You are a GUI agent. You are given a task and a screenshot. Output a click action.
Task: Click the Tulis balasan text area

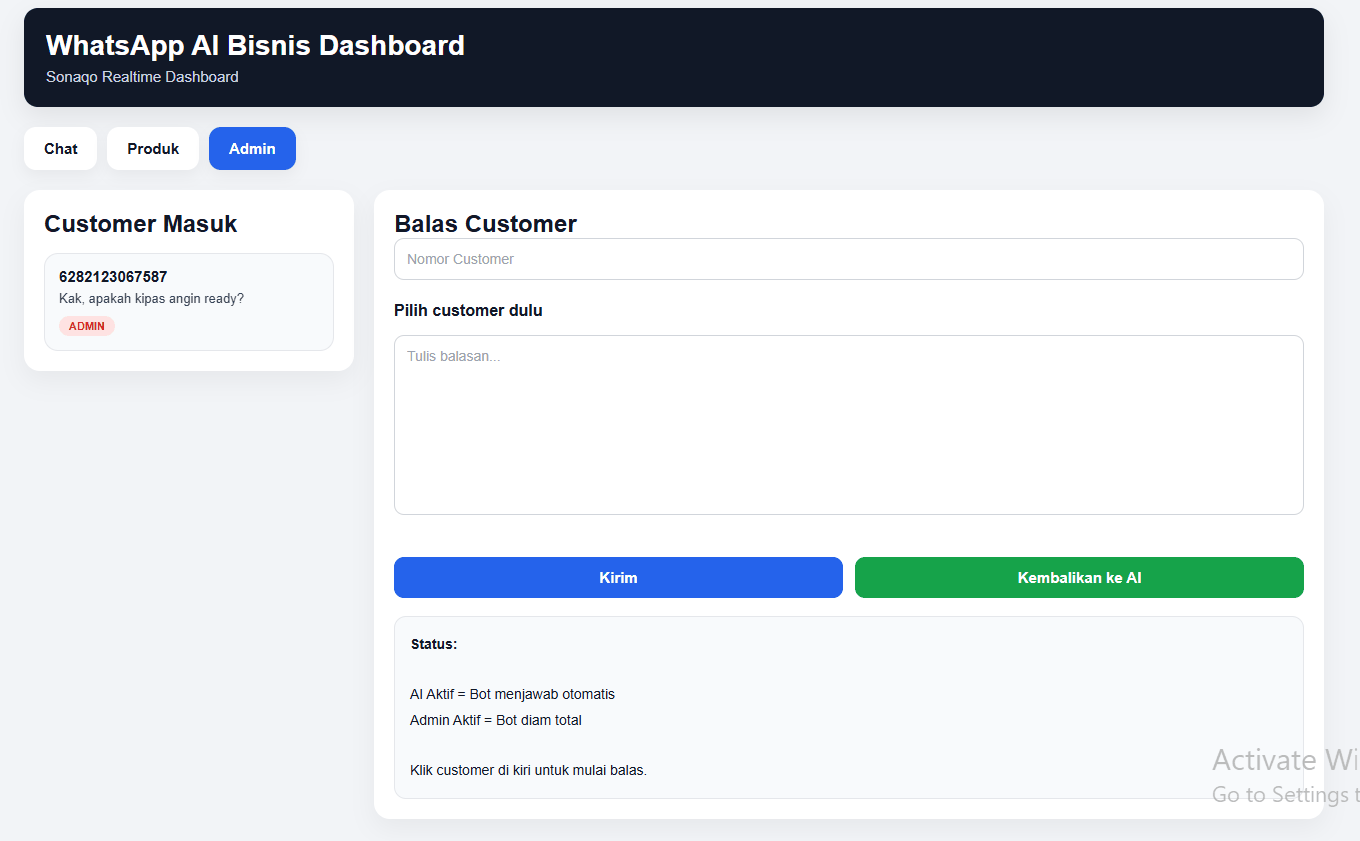point(849,425)
